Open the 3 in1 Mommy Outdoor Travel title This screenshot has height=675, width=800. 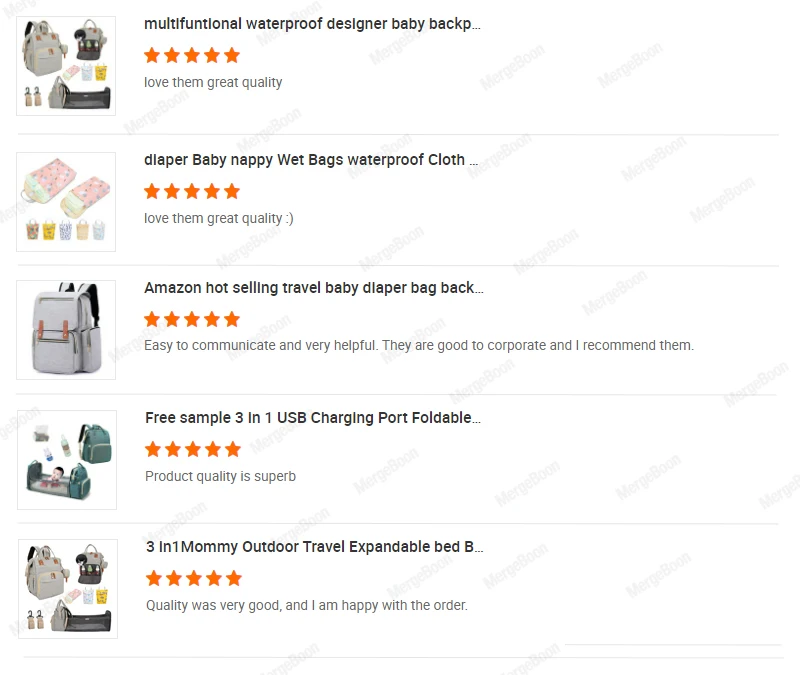pos(314,547)
